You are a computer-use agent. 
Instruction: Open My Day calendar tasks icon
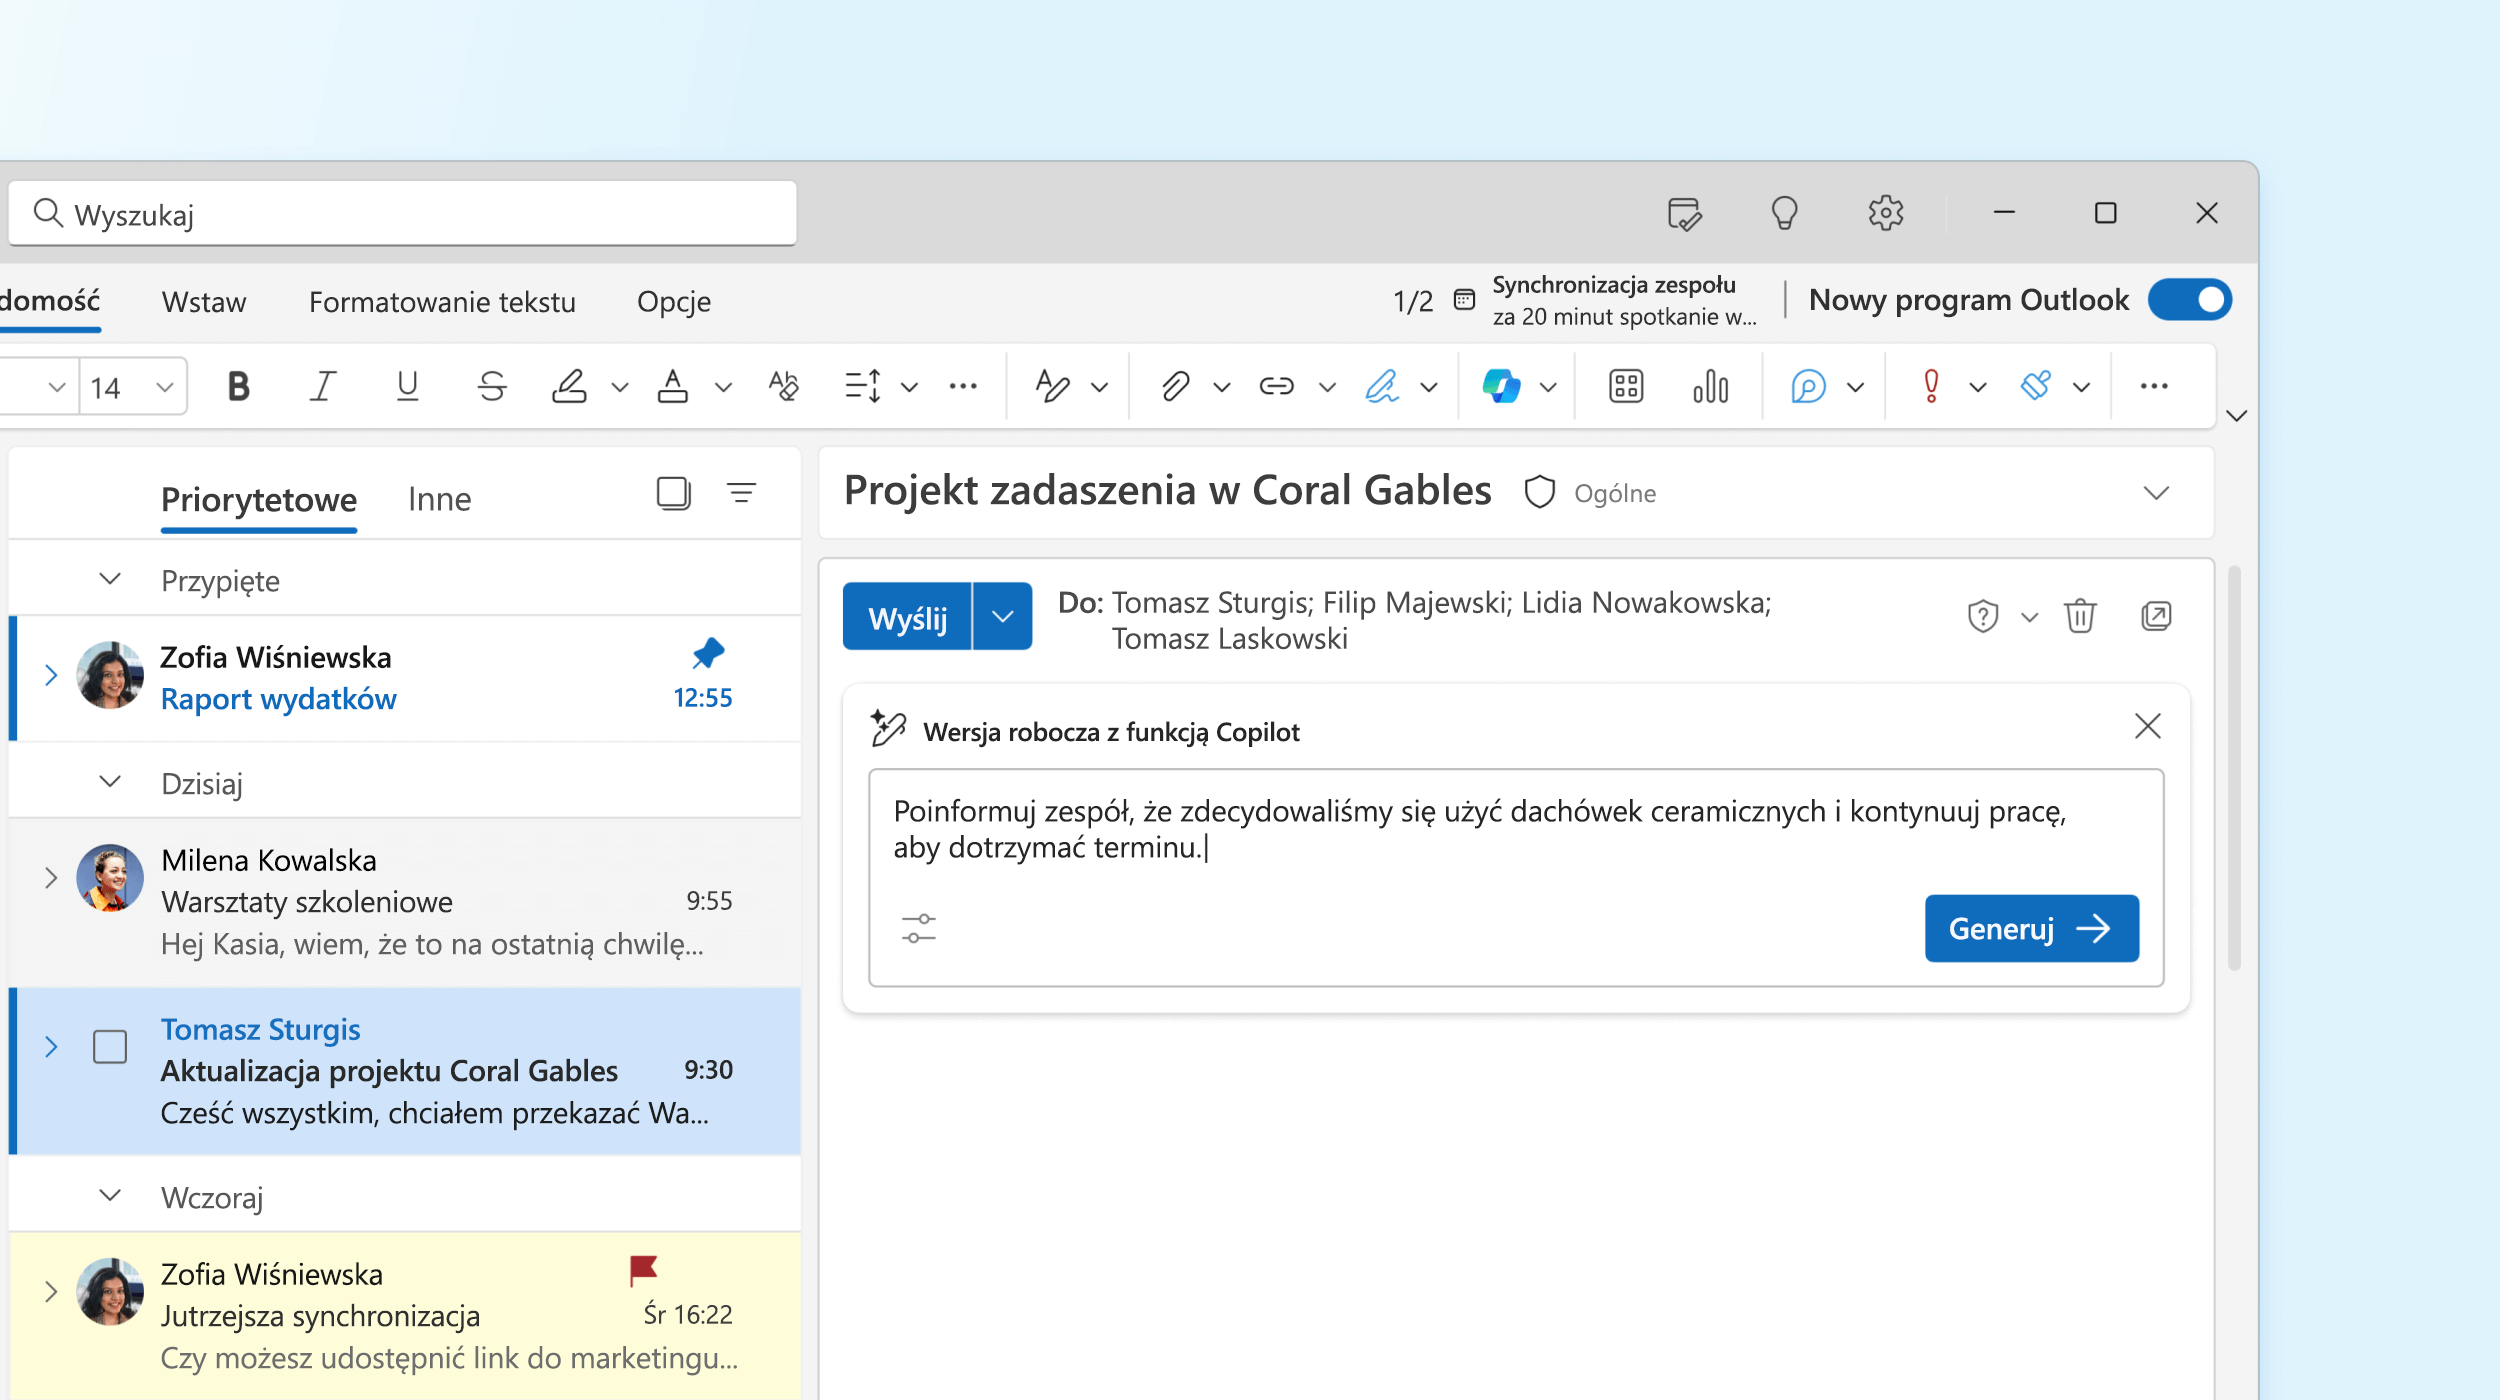pyautogui.click(x=1685, y=213)
